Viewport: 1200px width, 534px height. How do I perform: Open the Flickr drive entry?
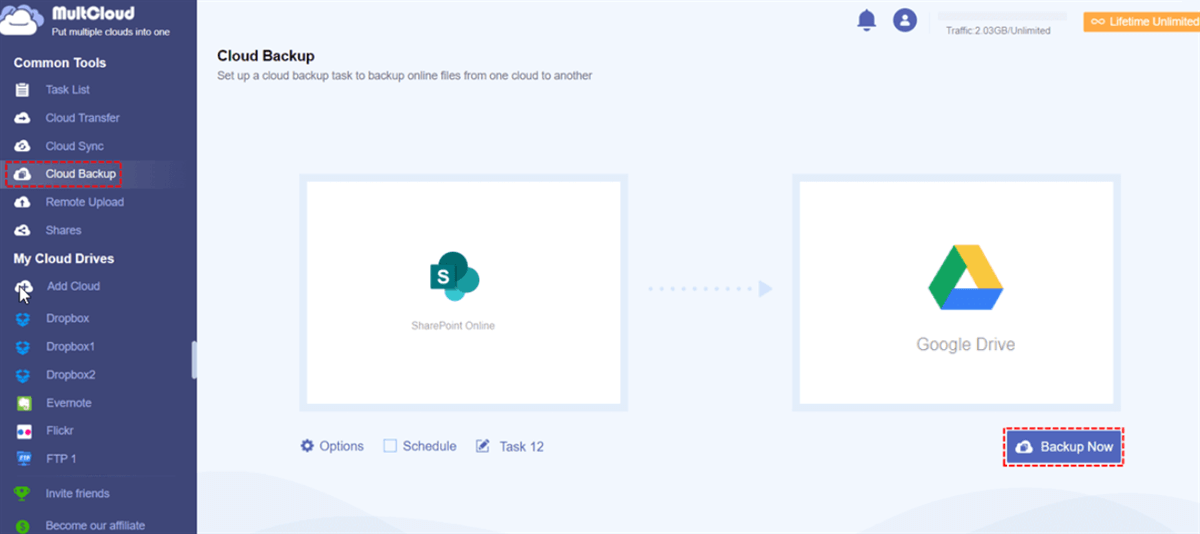(60, 431)
